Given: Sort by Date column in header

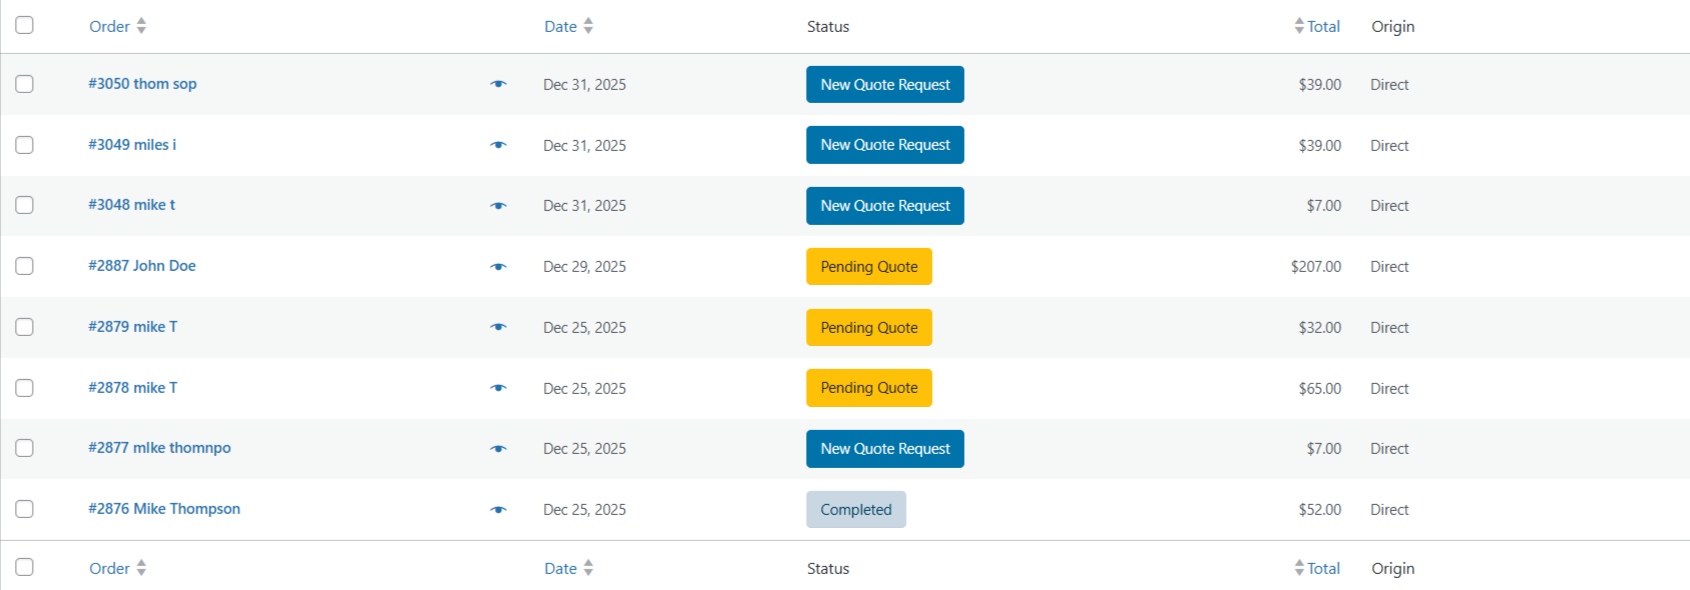Looking at the screenshot, I should pos(561,26).
